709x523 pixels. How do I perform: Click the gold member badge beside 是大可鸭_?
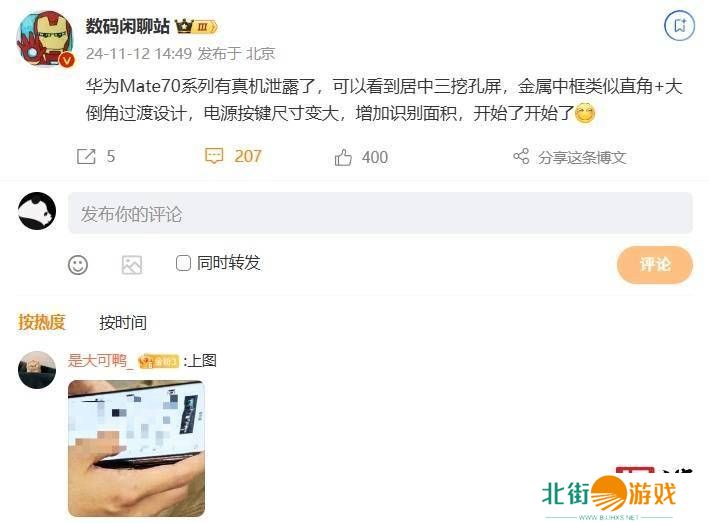pos(158,362)
